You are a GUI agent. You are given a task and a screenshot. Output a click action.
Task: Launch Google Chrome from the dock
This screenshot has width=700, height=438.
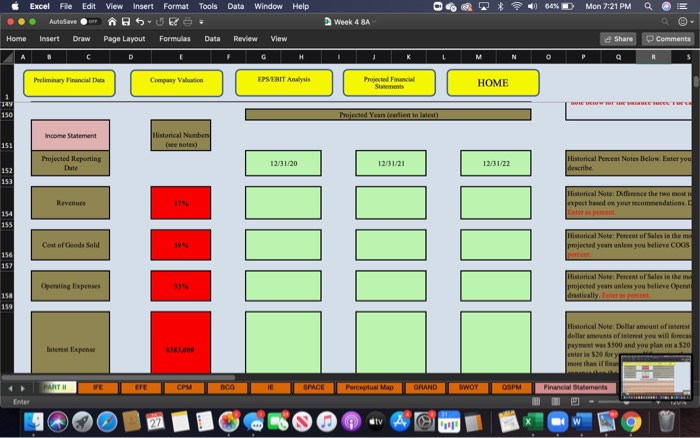coord(630,421)
